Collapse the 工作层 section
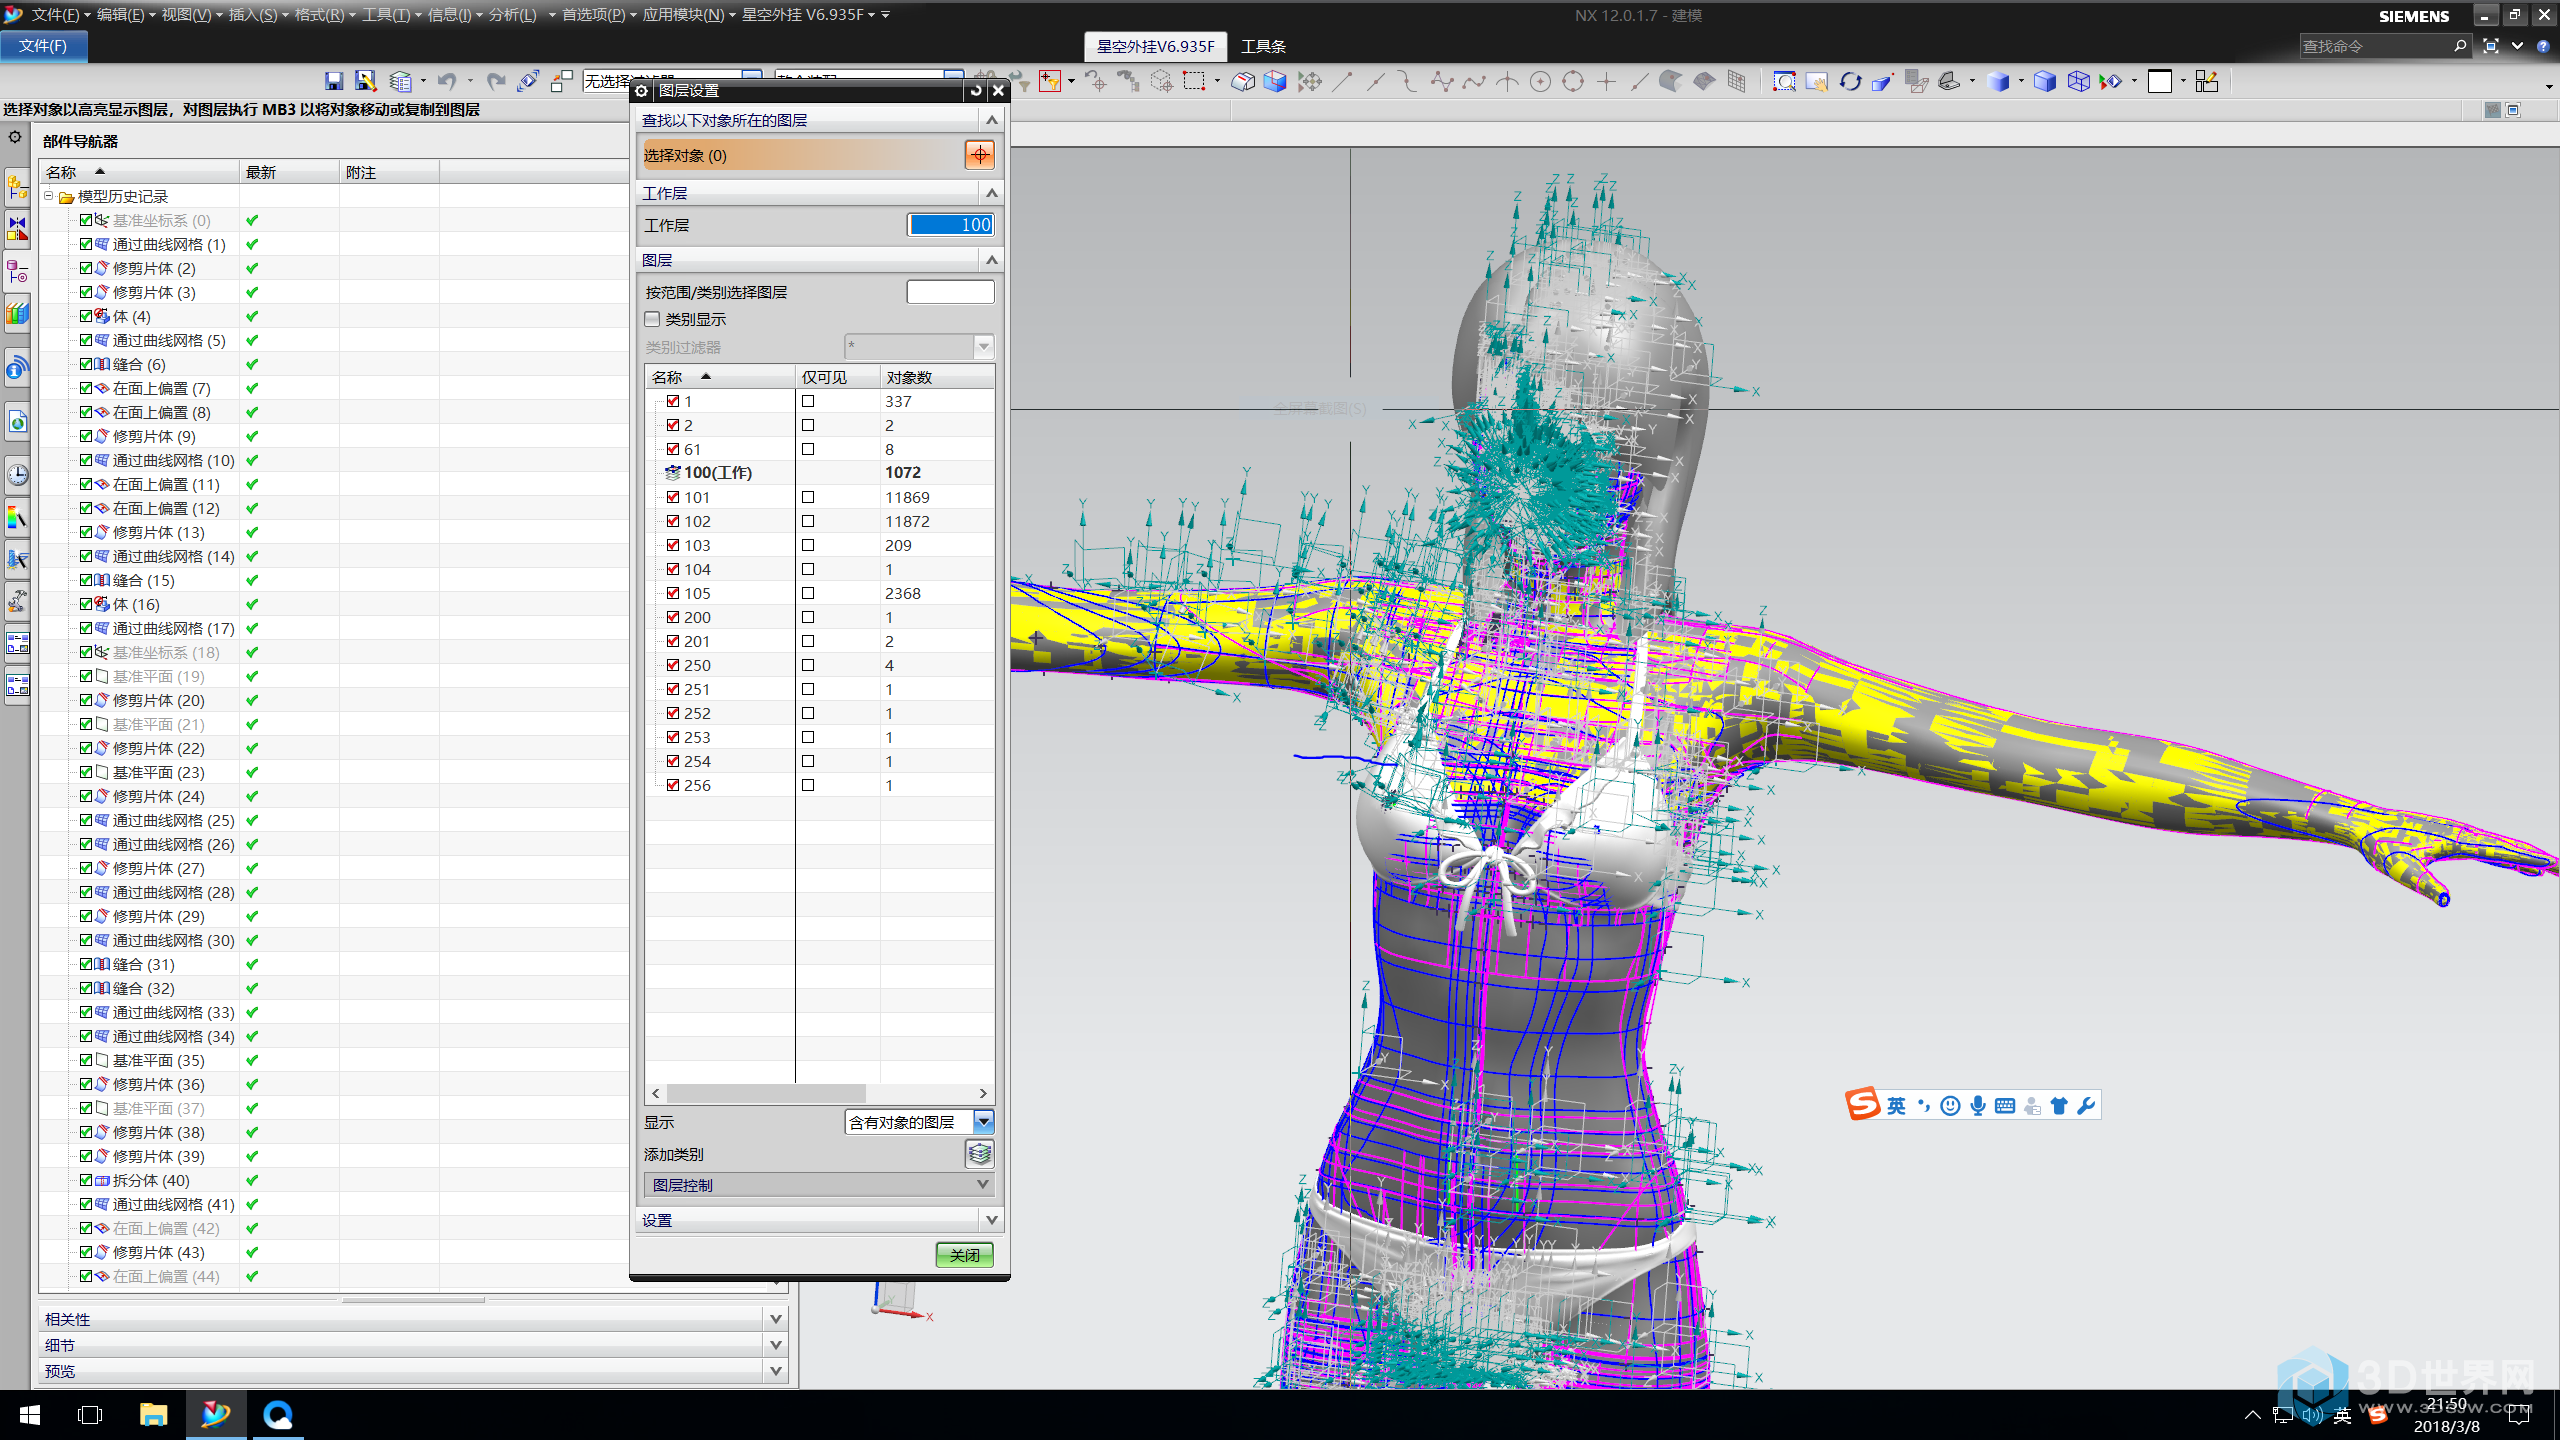The height and width of the screenshot is (1440, 2560). pyautogui.click(x=992, y=193)
